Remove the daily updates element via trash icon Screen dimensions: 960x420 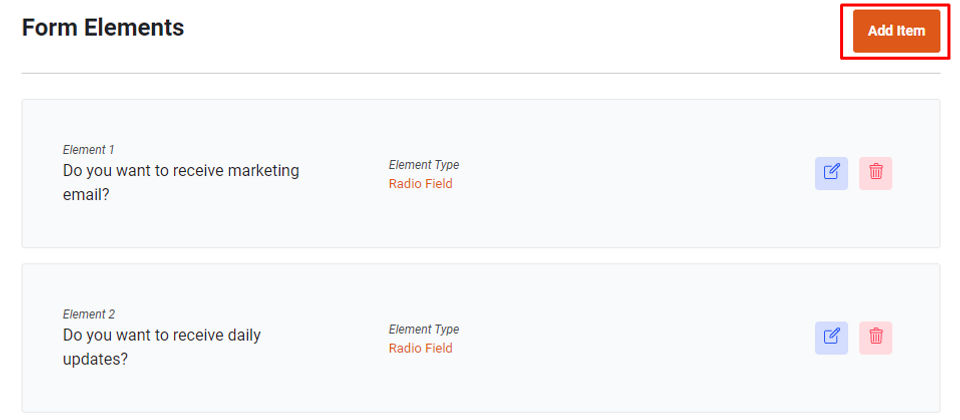tap(875, 337)
